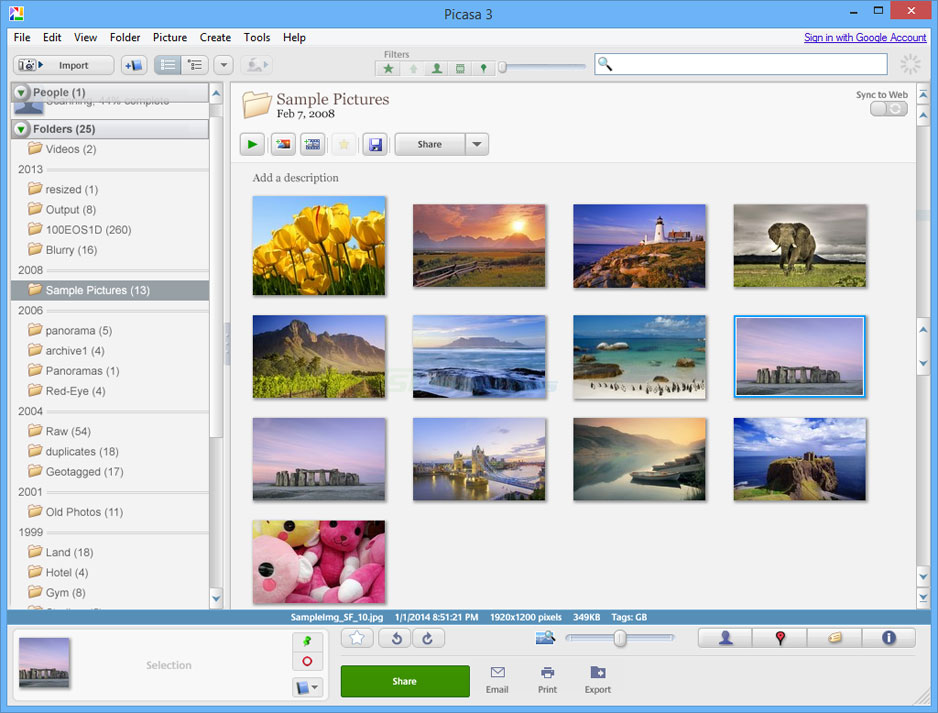This screenshot has height=713, width=938.
Task: Open the Picture menu
Action: click(x=170, y=37)
